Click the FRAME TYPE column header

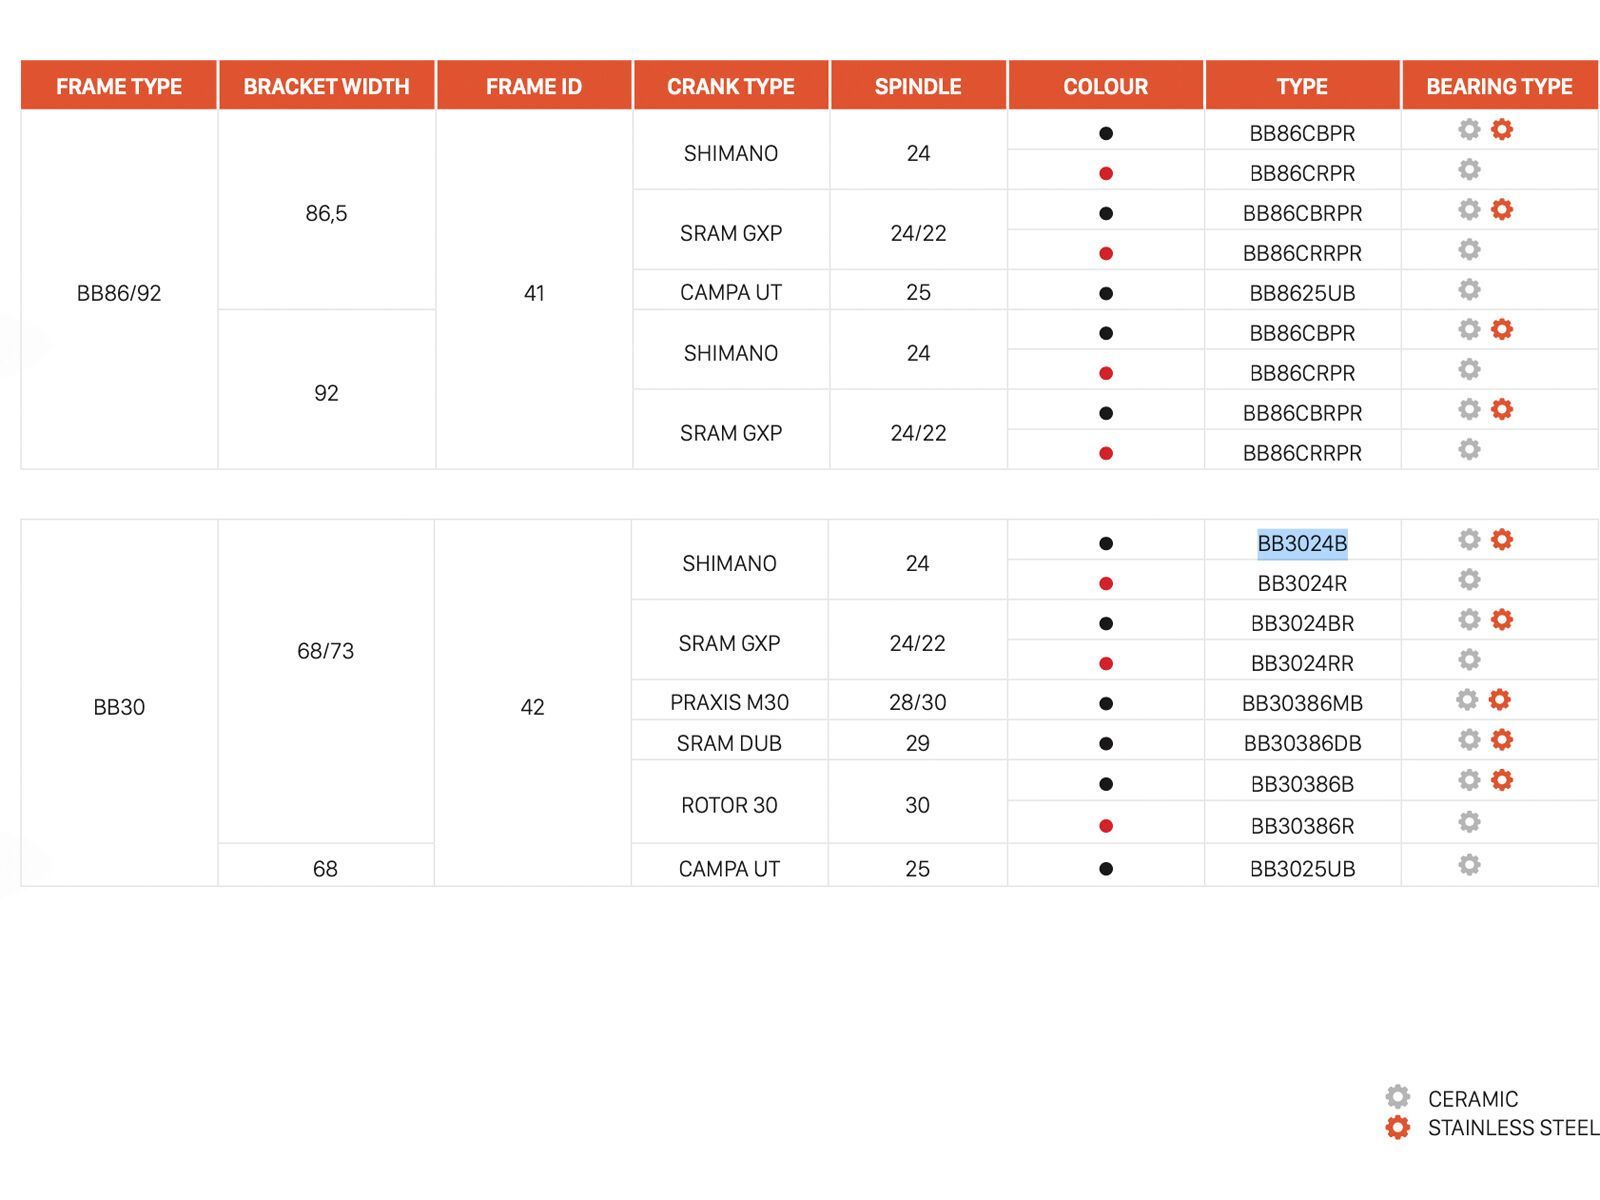point(119,86)
